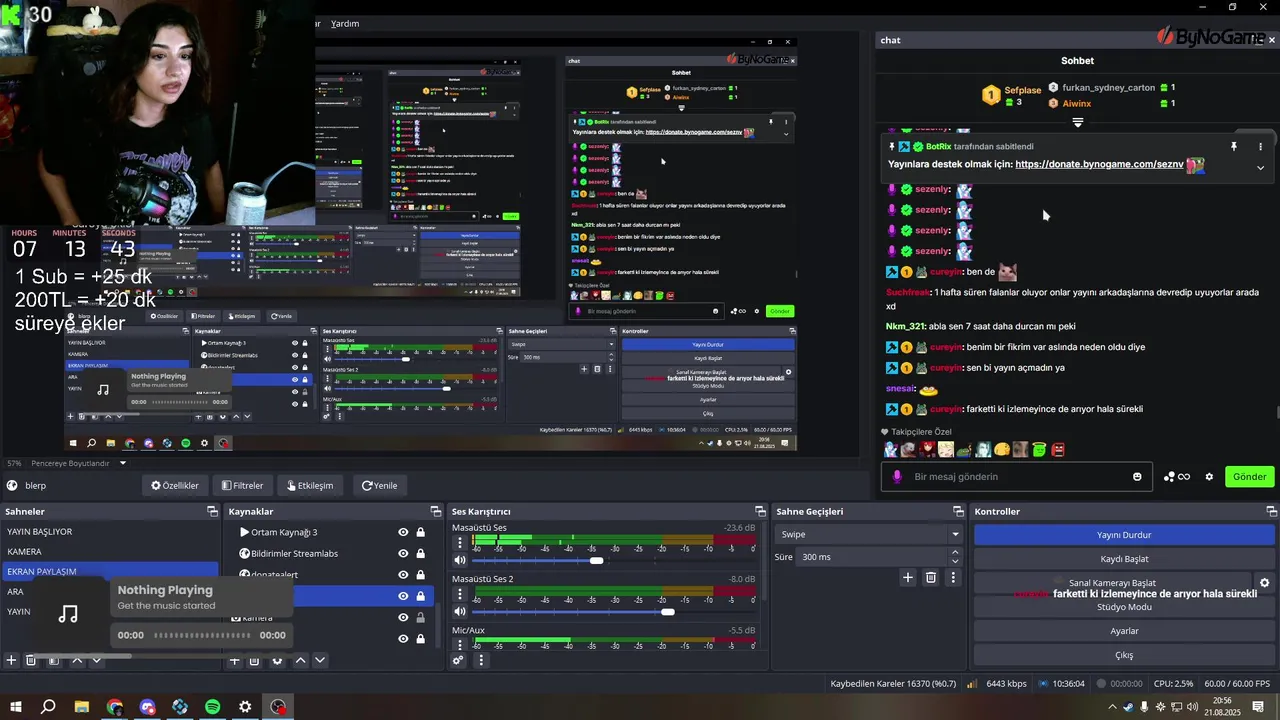
Task: Unlock the Ortam Kaynağı 3 source
Action: [420, 532]
